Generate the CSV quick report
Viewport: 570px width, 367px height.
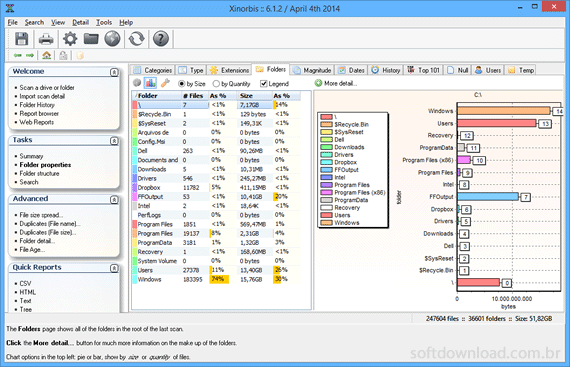point(25,283)
